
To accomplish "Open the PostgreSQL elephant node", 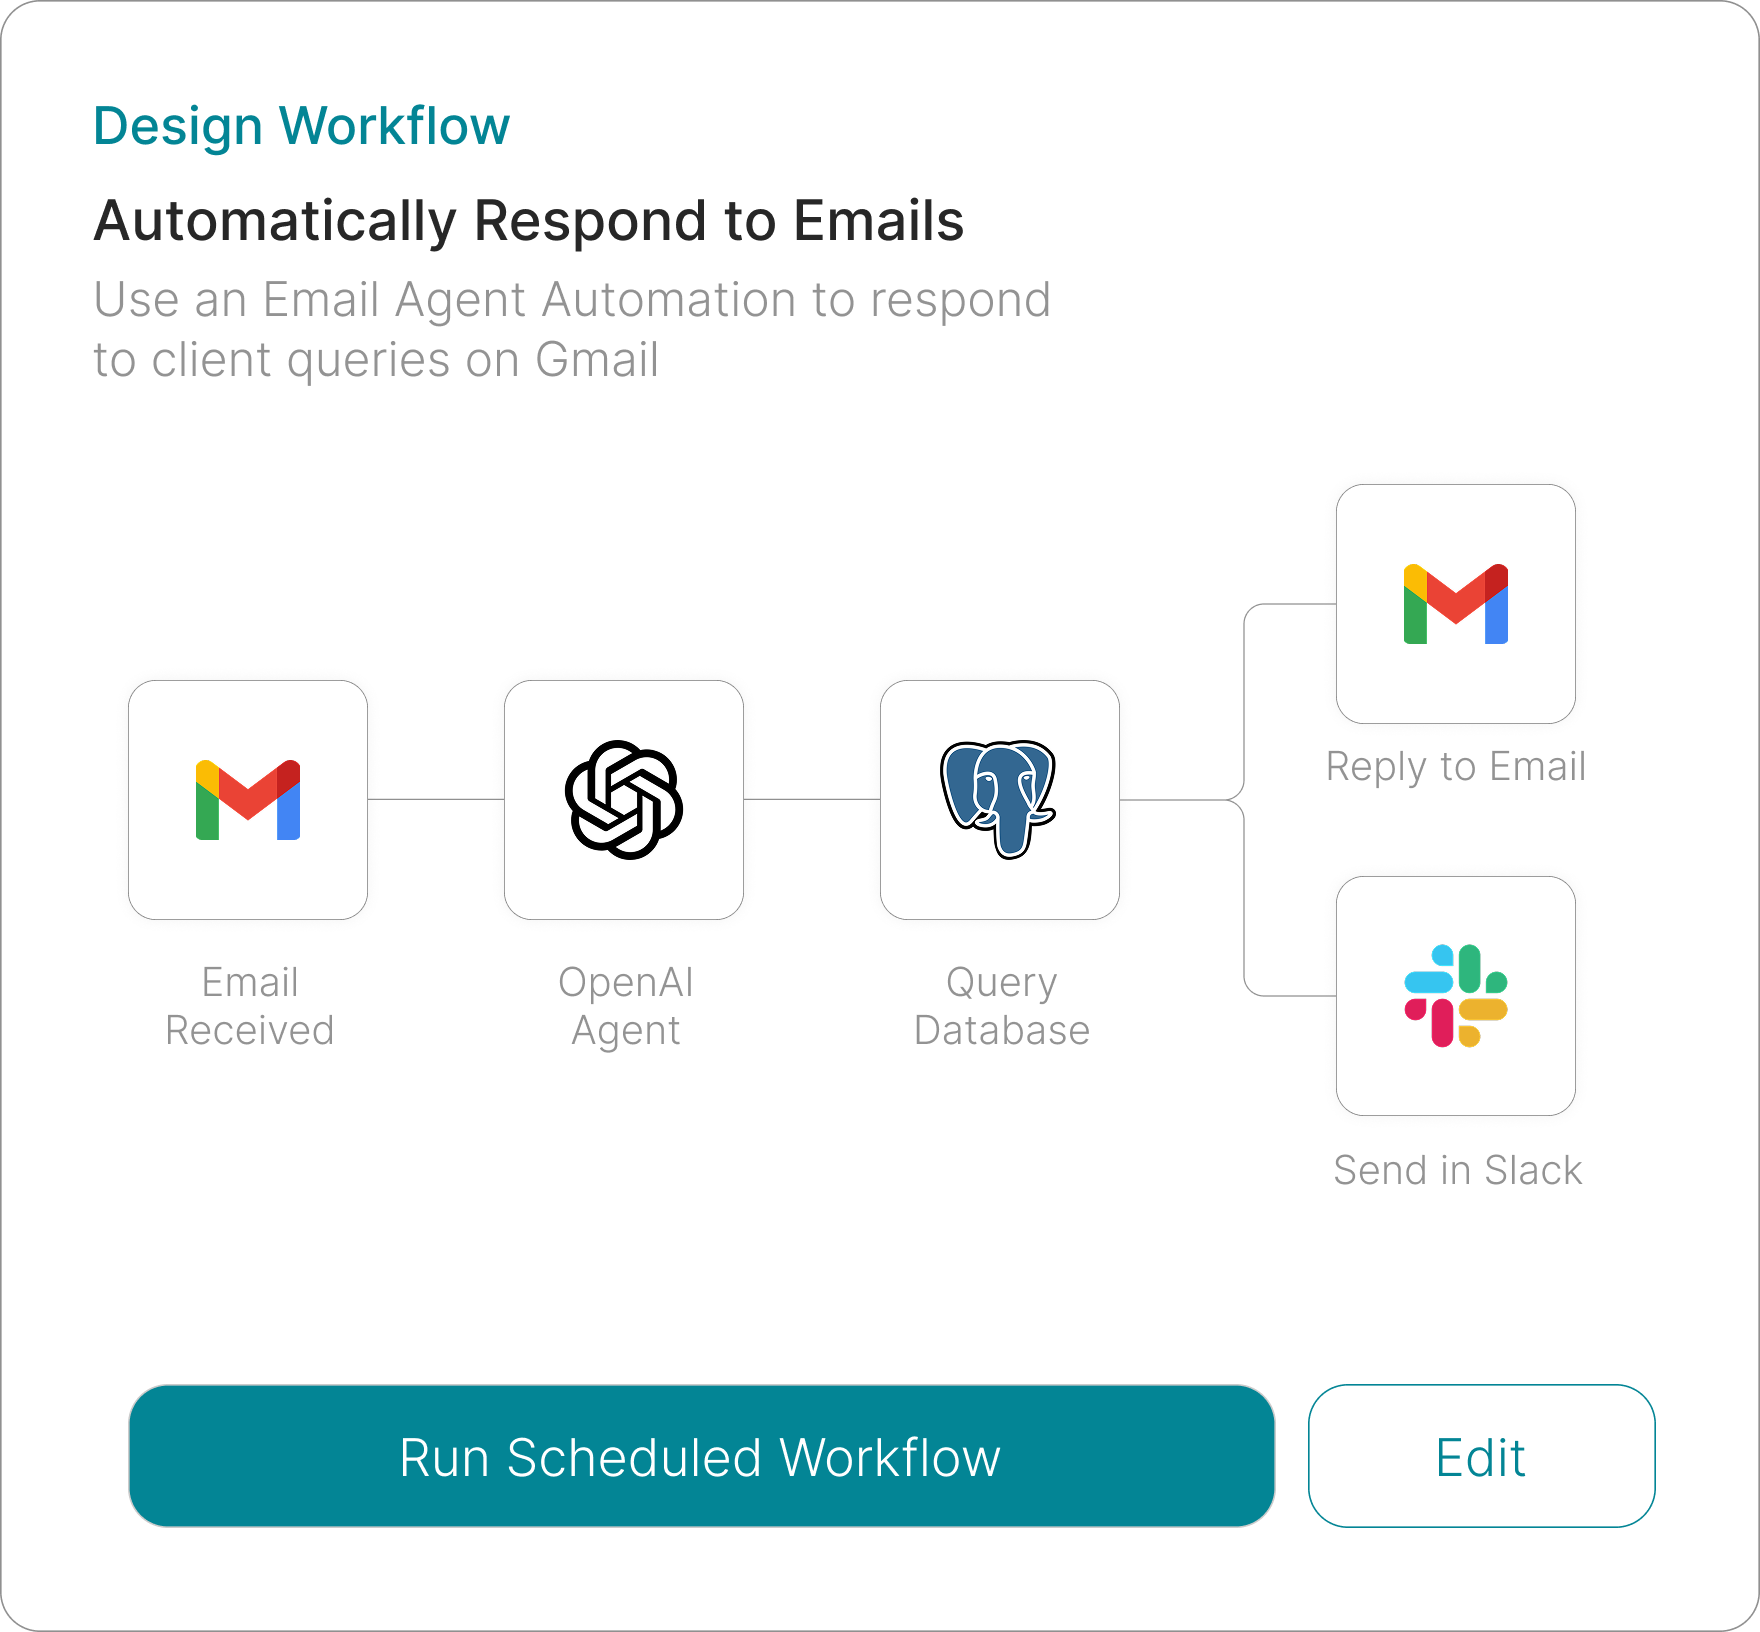I will 999,800.
